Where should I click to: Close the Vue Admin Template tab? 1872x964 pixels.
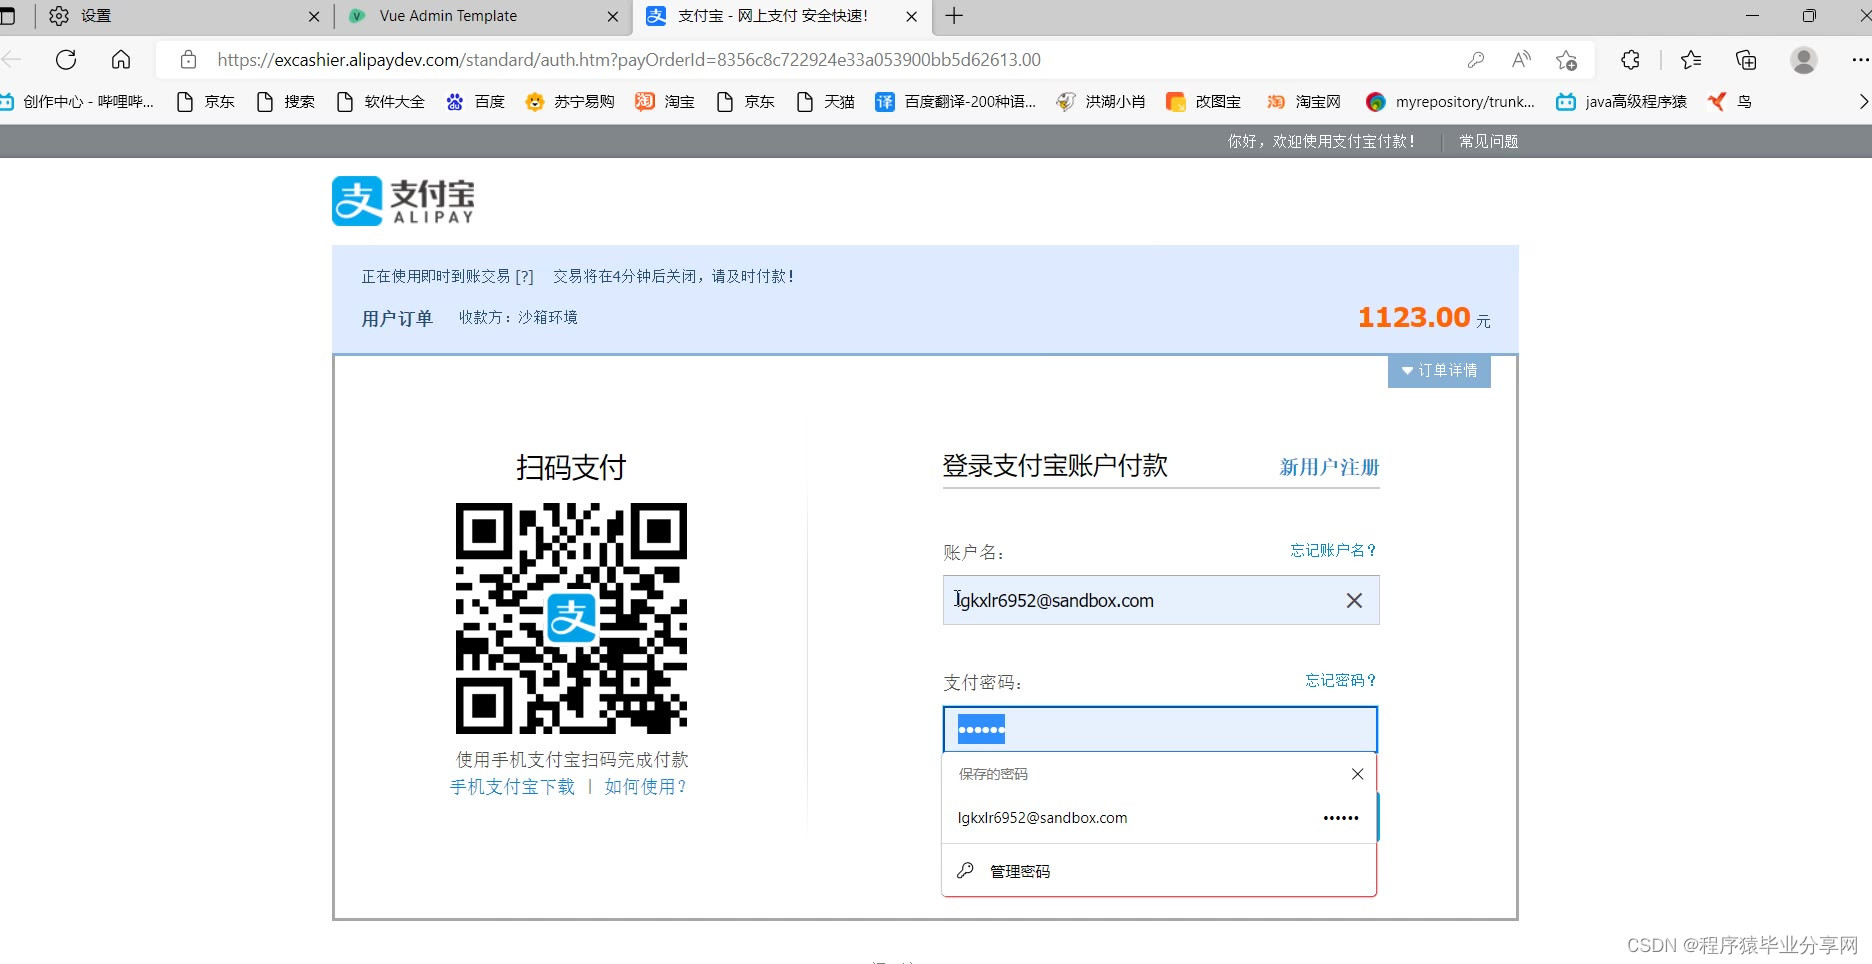613,16
